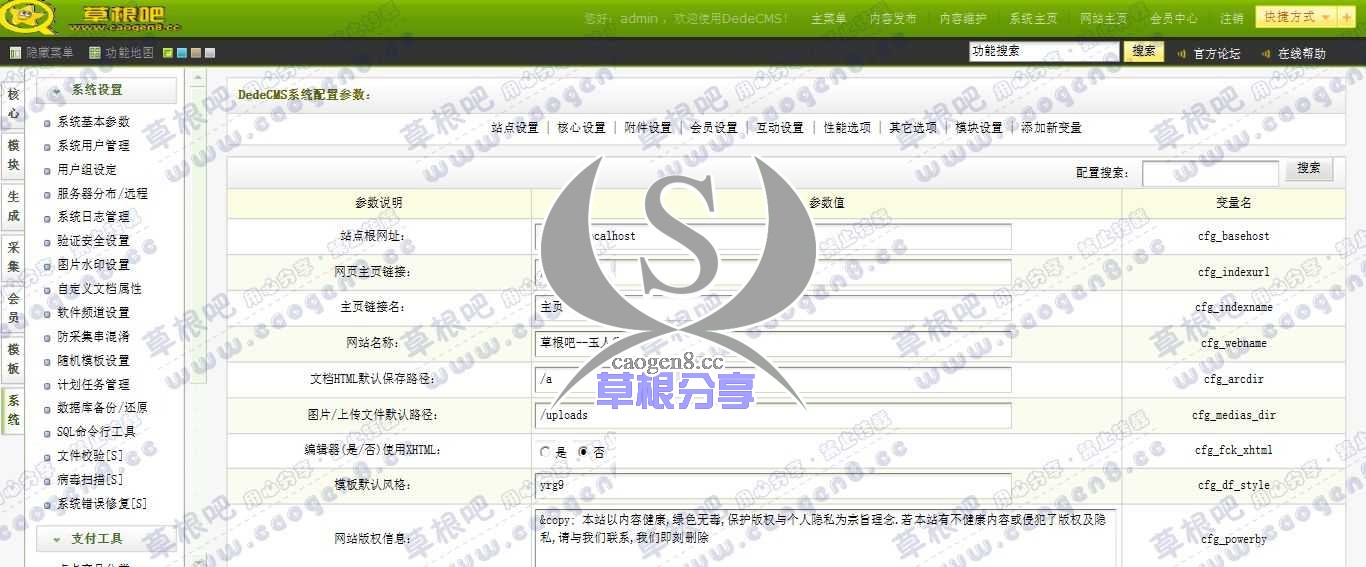The width and height of the screenshot is (1366, 567).
Task: Select the brown skin color swatch
Action: pos(196,53)
